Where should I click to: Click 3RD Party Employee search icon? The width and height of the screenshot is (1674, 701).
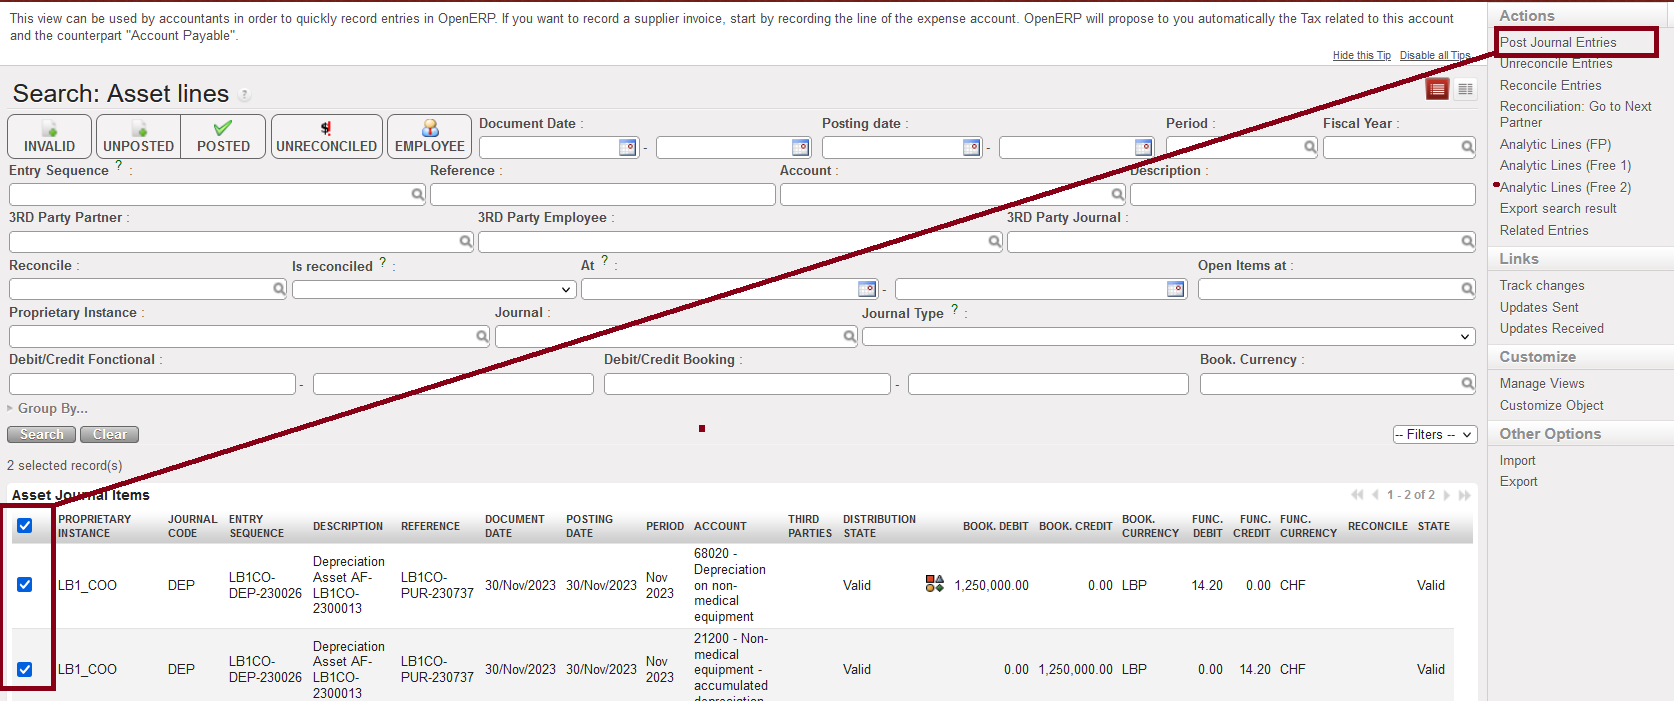(x=995, y=241)
